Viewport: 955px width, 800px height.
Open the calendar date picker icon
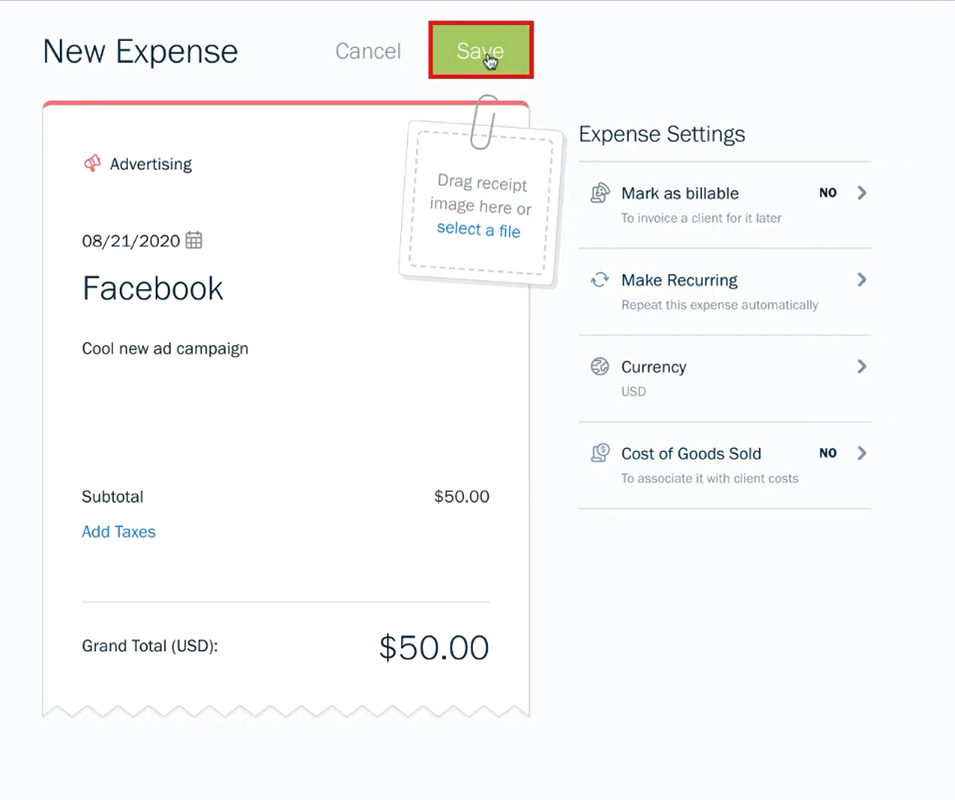pyautogui.click(x=194, y=240)
